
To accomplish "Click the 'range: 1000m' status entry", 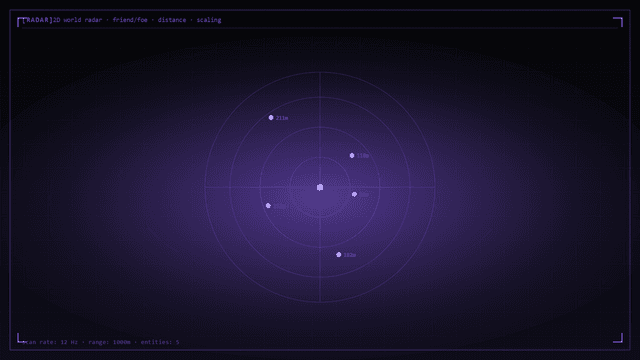I will (109, 342).
